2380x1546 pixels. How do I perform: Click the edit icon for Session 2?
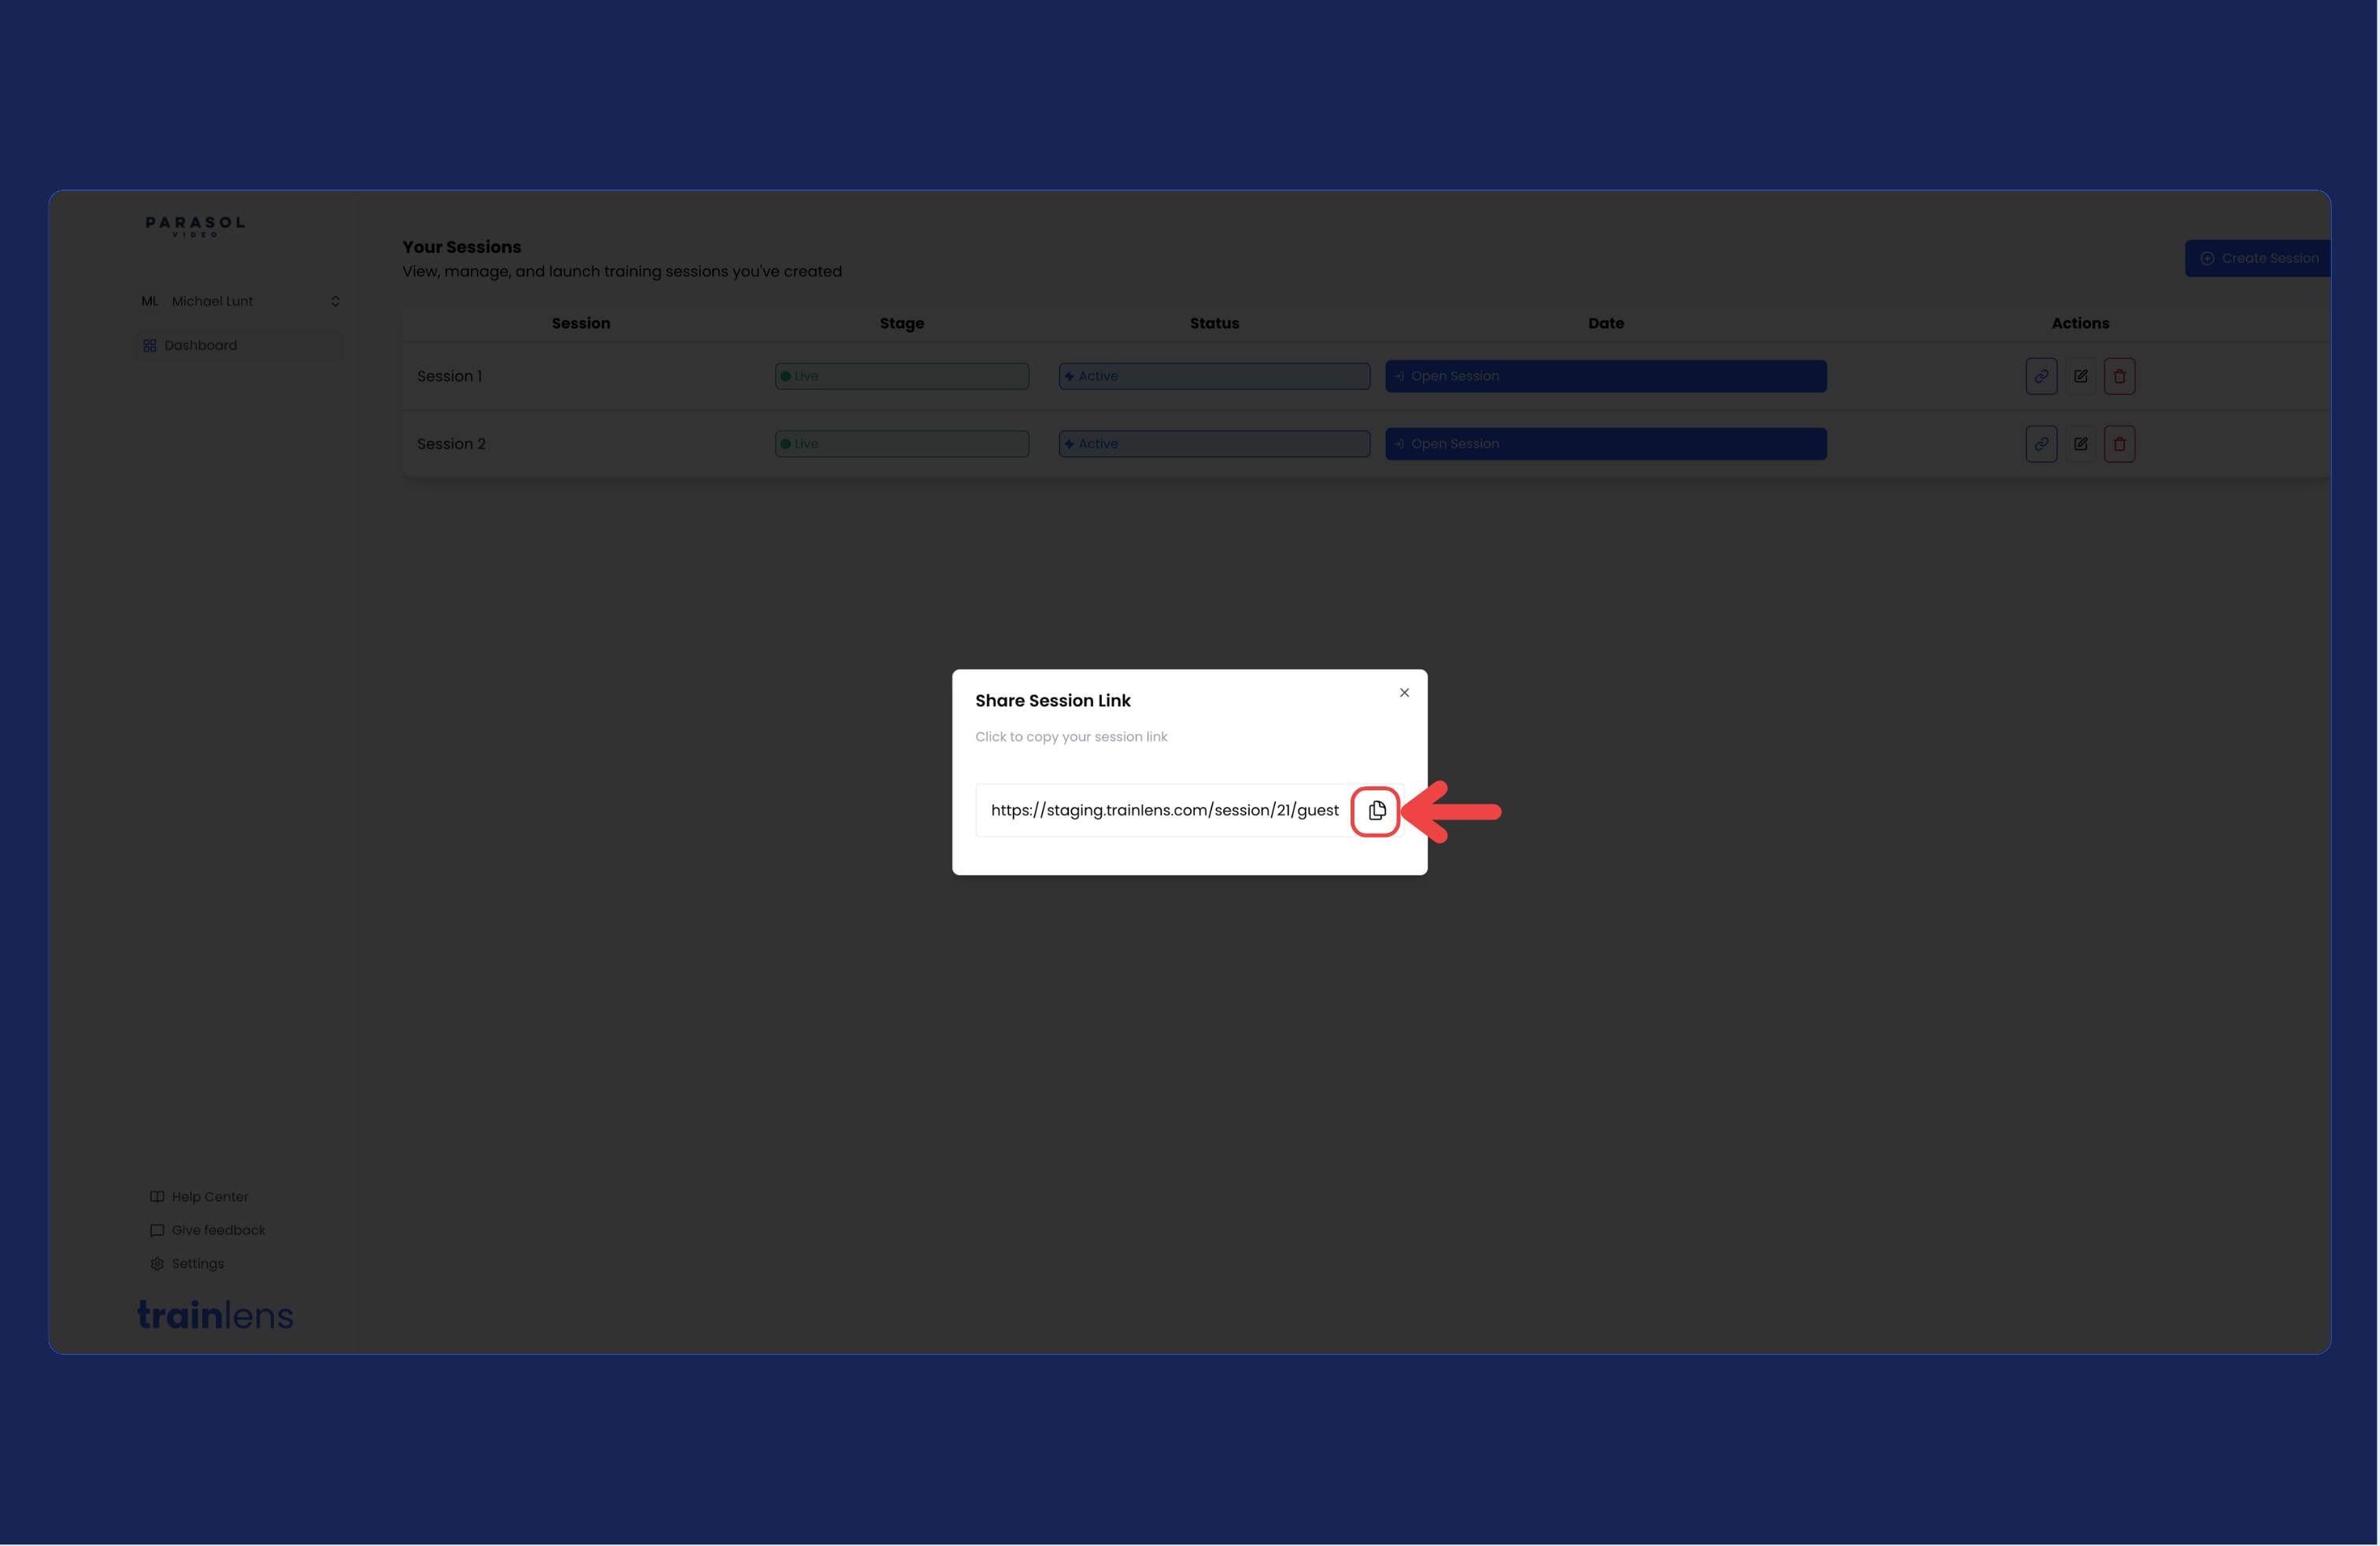(2080, 444)
